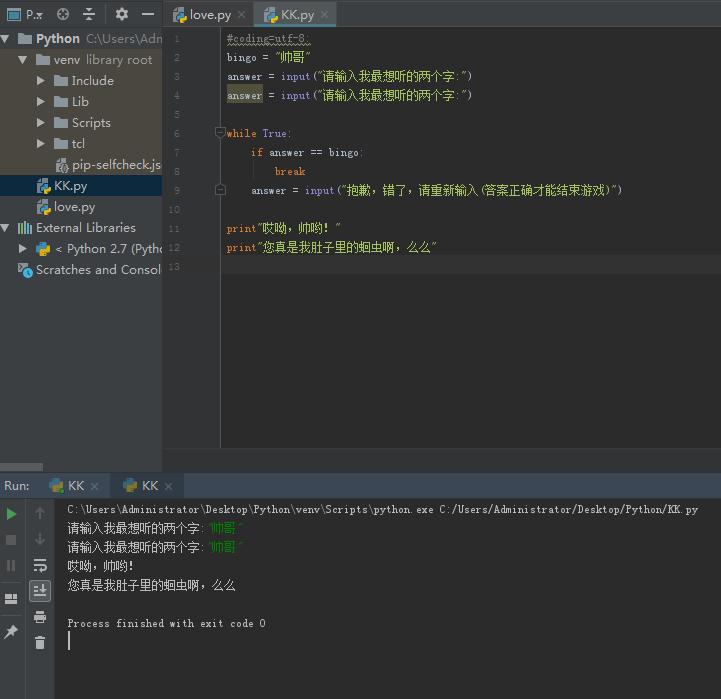Open project panel settings gear
Screen dimensions: 721x699
tap(122, 15)
